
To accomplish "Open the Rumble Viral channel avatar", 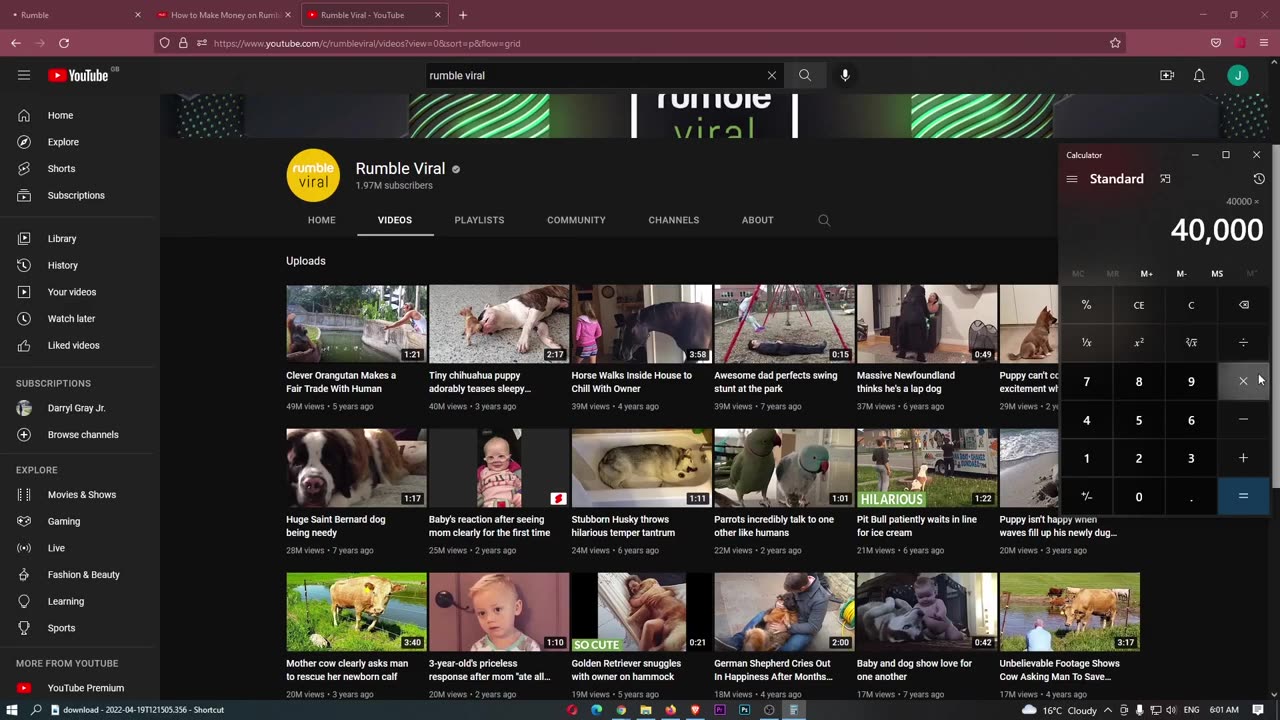I will pos(313,175).
